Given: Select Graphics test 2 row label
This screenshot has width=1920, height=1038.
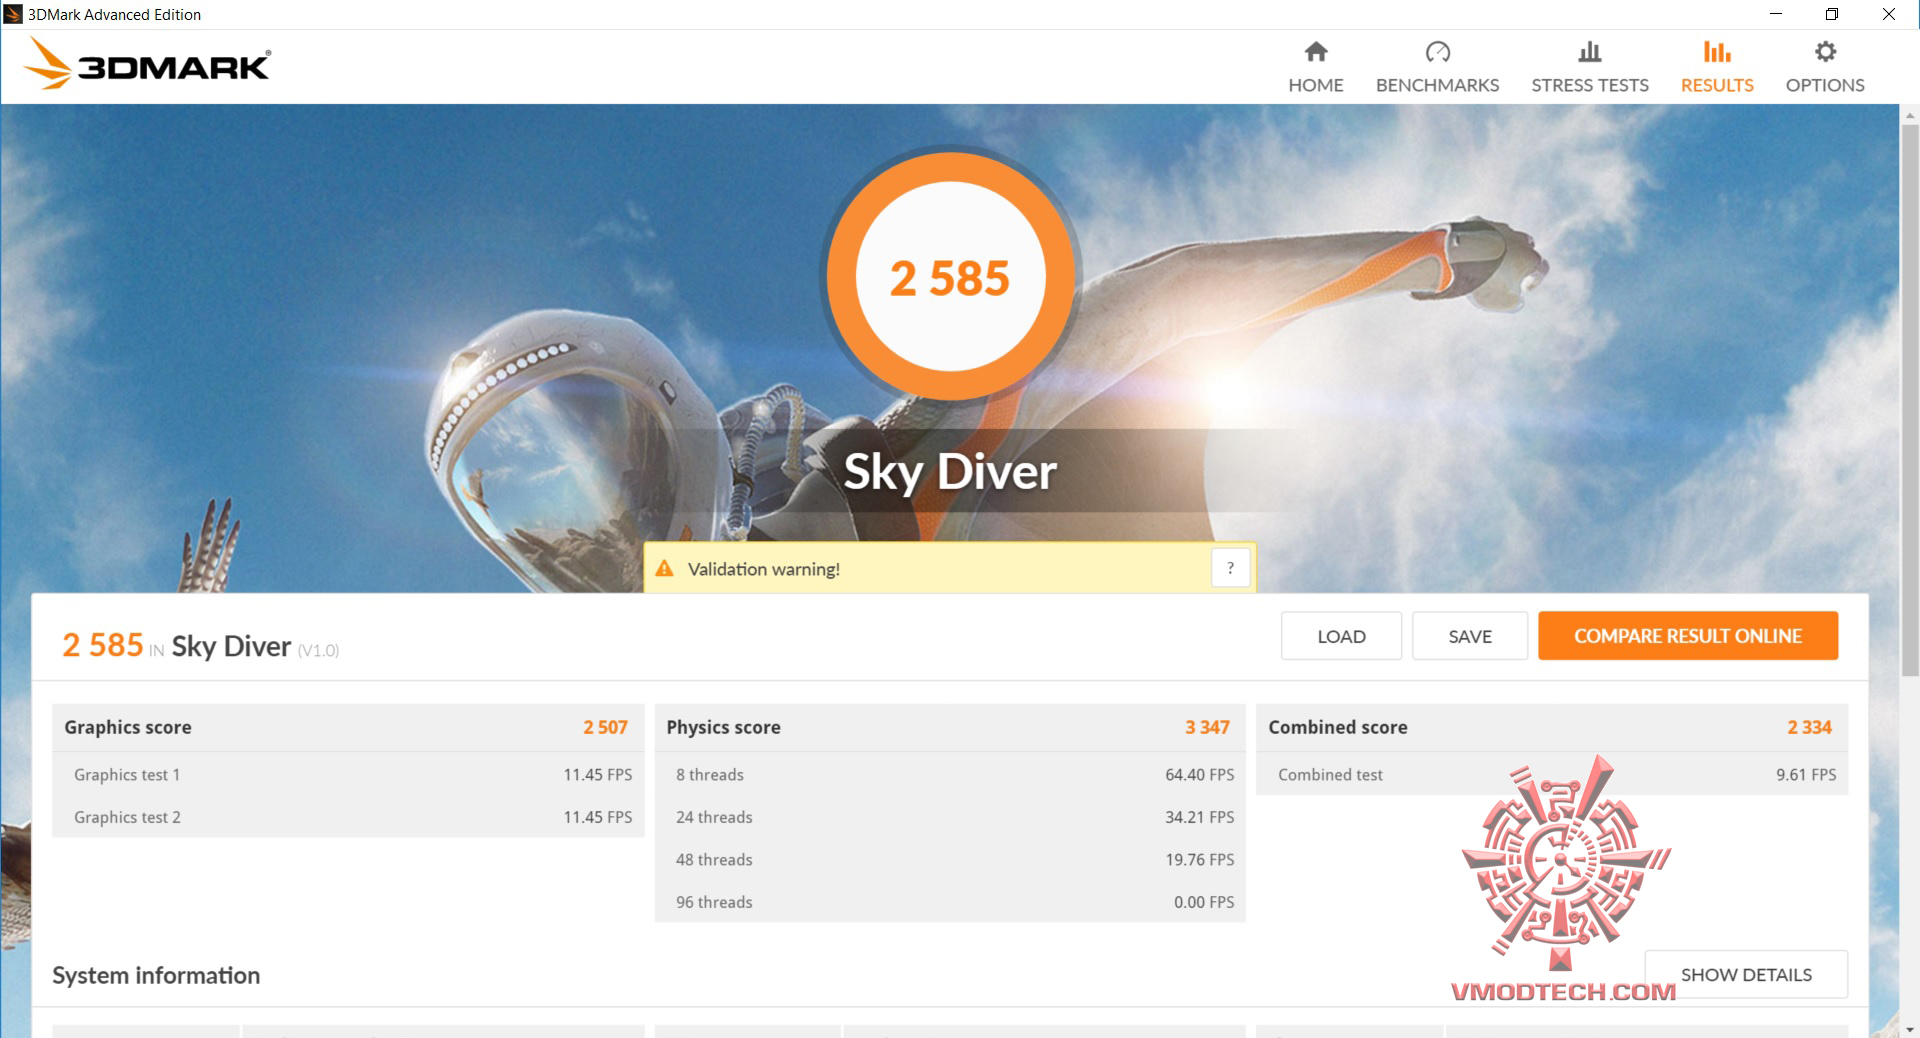Looking at the screenshot, I should click(127, 817).
